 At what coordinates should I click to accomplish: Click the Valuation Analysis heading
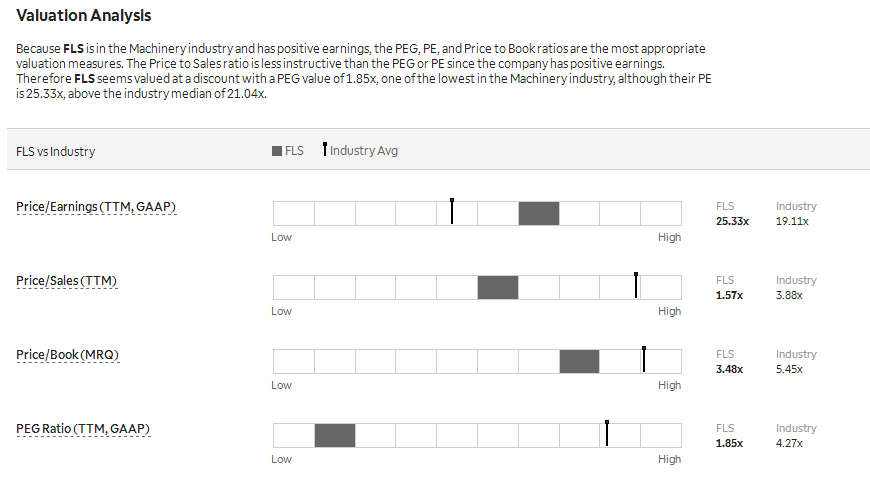(x=84, y=16)
